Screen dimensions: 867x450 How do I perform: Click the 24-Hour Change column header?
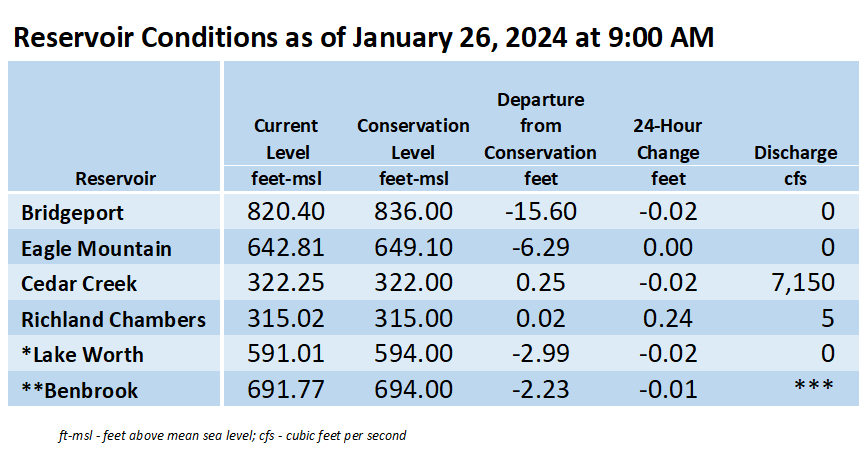(x=667, y=139)
